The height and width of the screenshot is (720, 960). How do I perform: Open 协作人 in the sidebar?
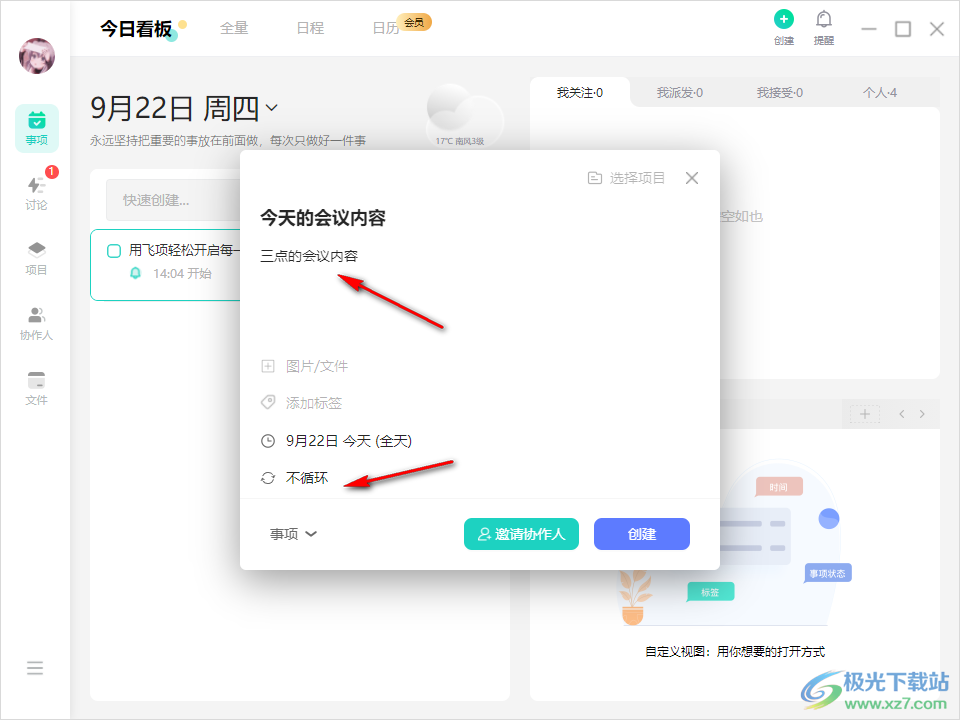click(36, 323)
